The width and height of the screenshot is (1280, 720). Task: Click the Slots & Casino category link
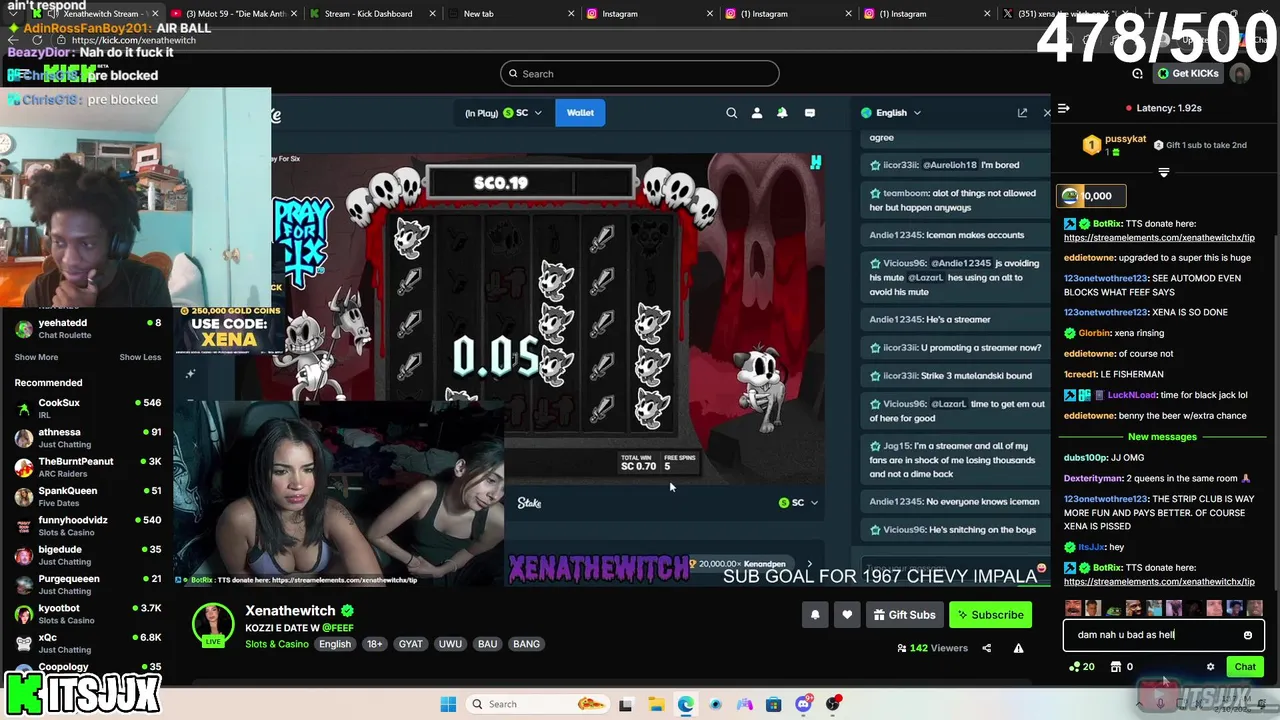[276, 644]
